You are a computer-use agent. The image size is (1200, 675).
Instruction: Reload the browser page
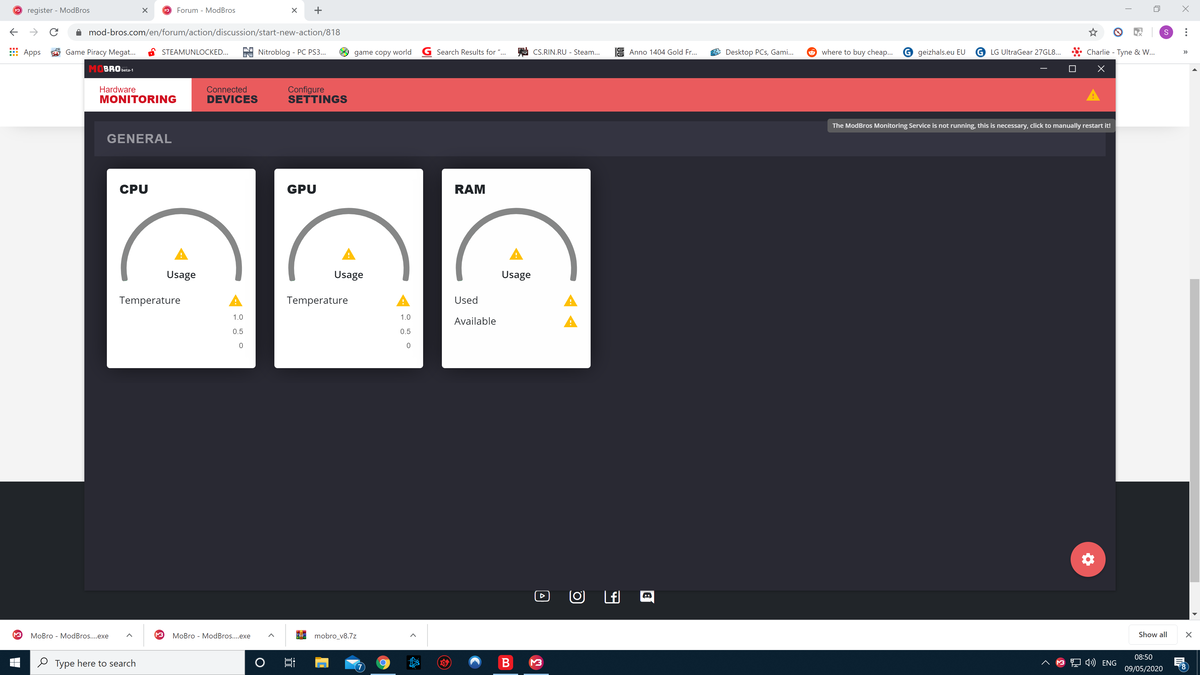click(x=56, y=32)
